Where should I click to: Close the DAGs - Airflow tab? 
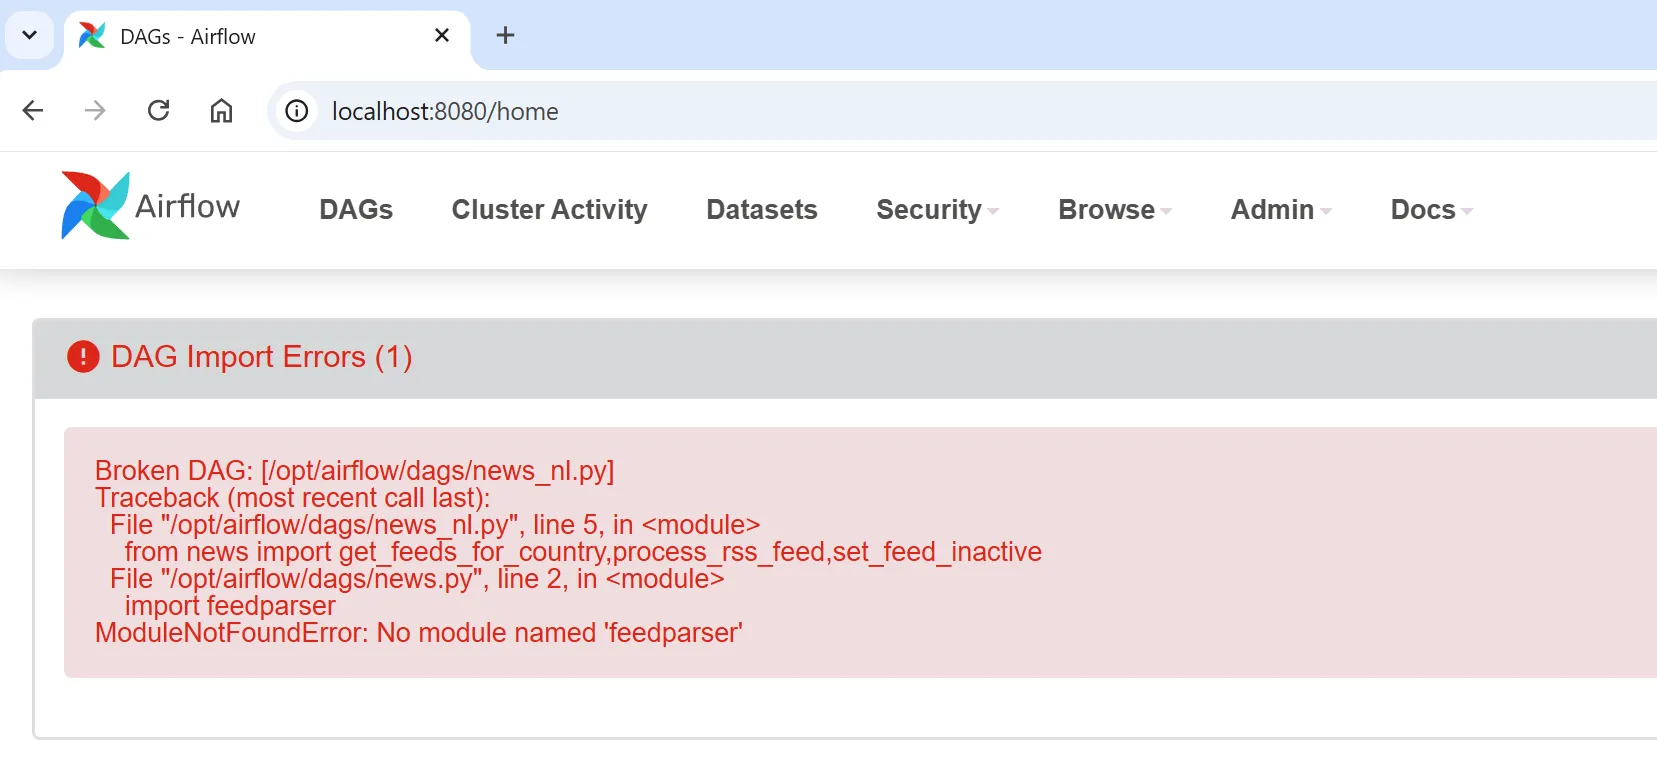[442, 36]
